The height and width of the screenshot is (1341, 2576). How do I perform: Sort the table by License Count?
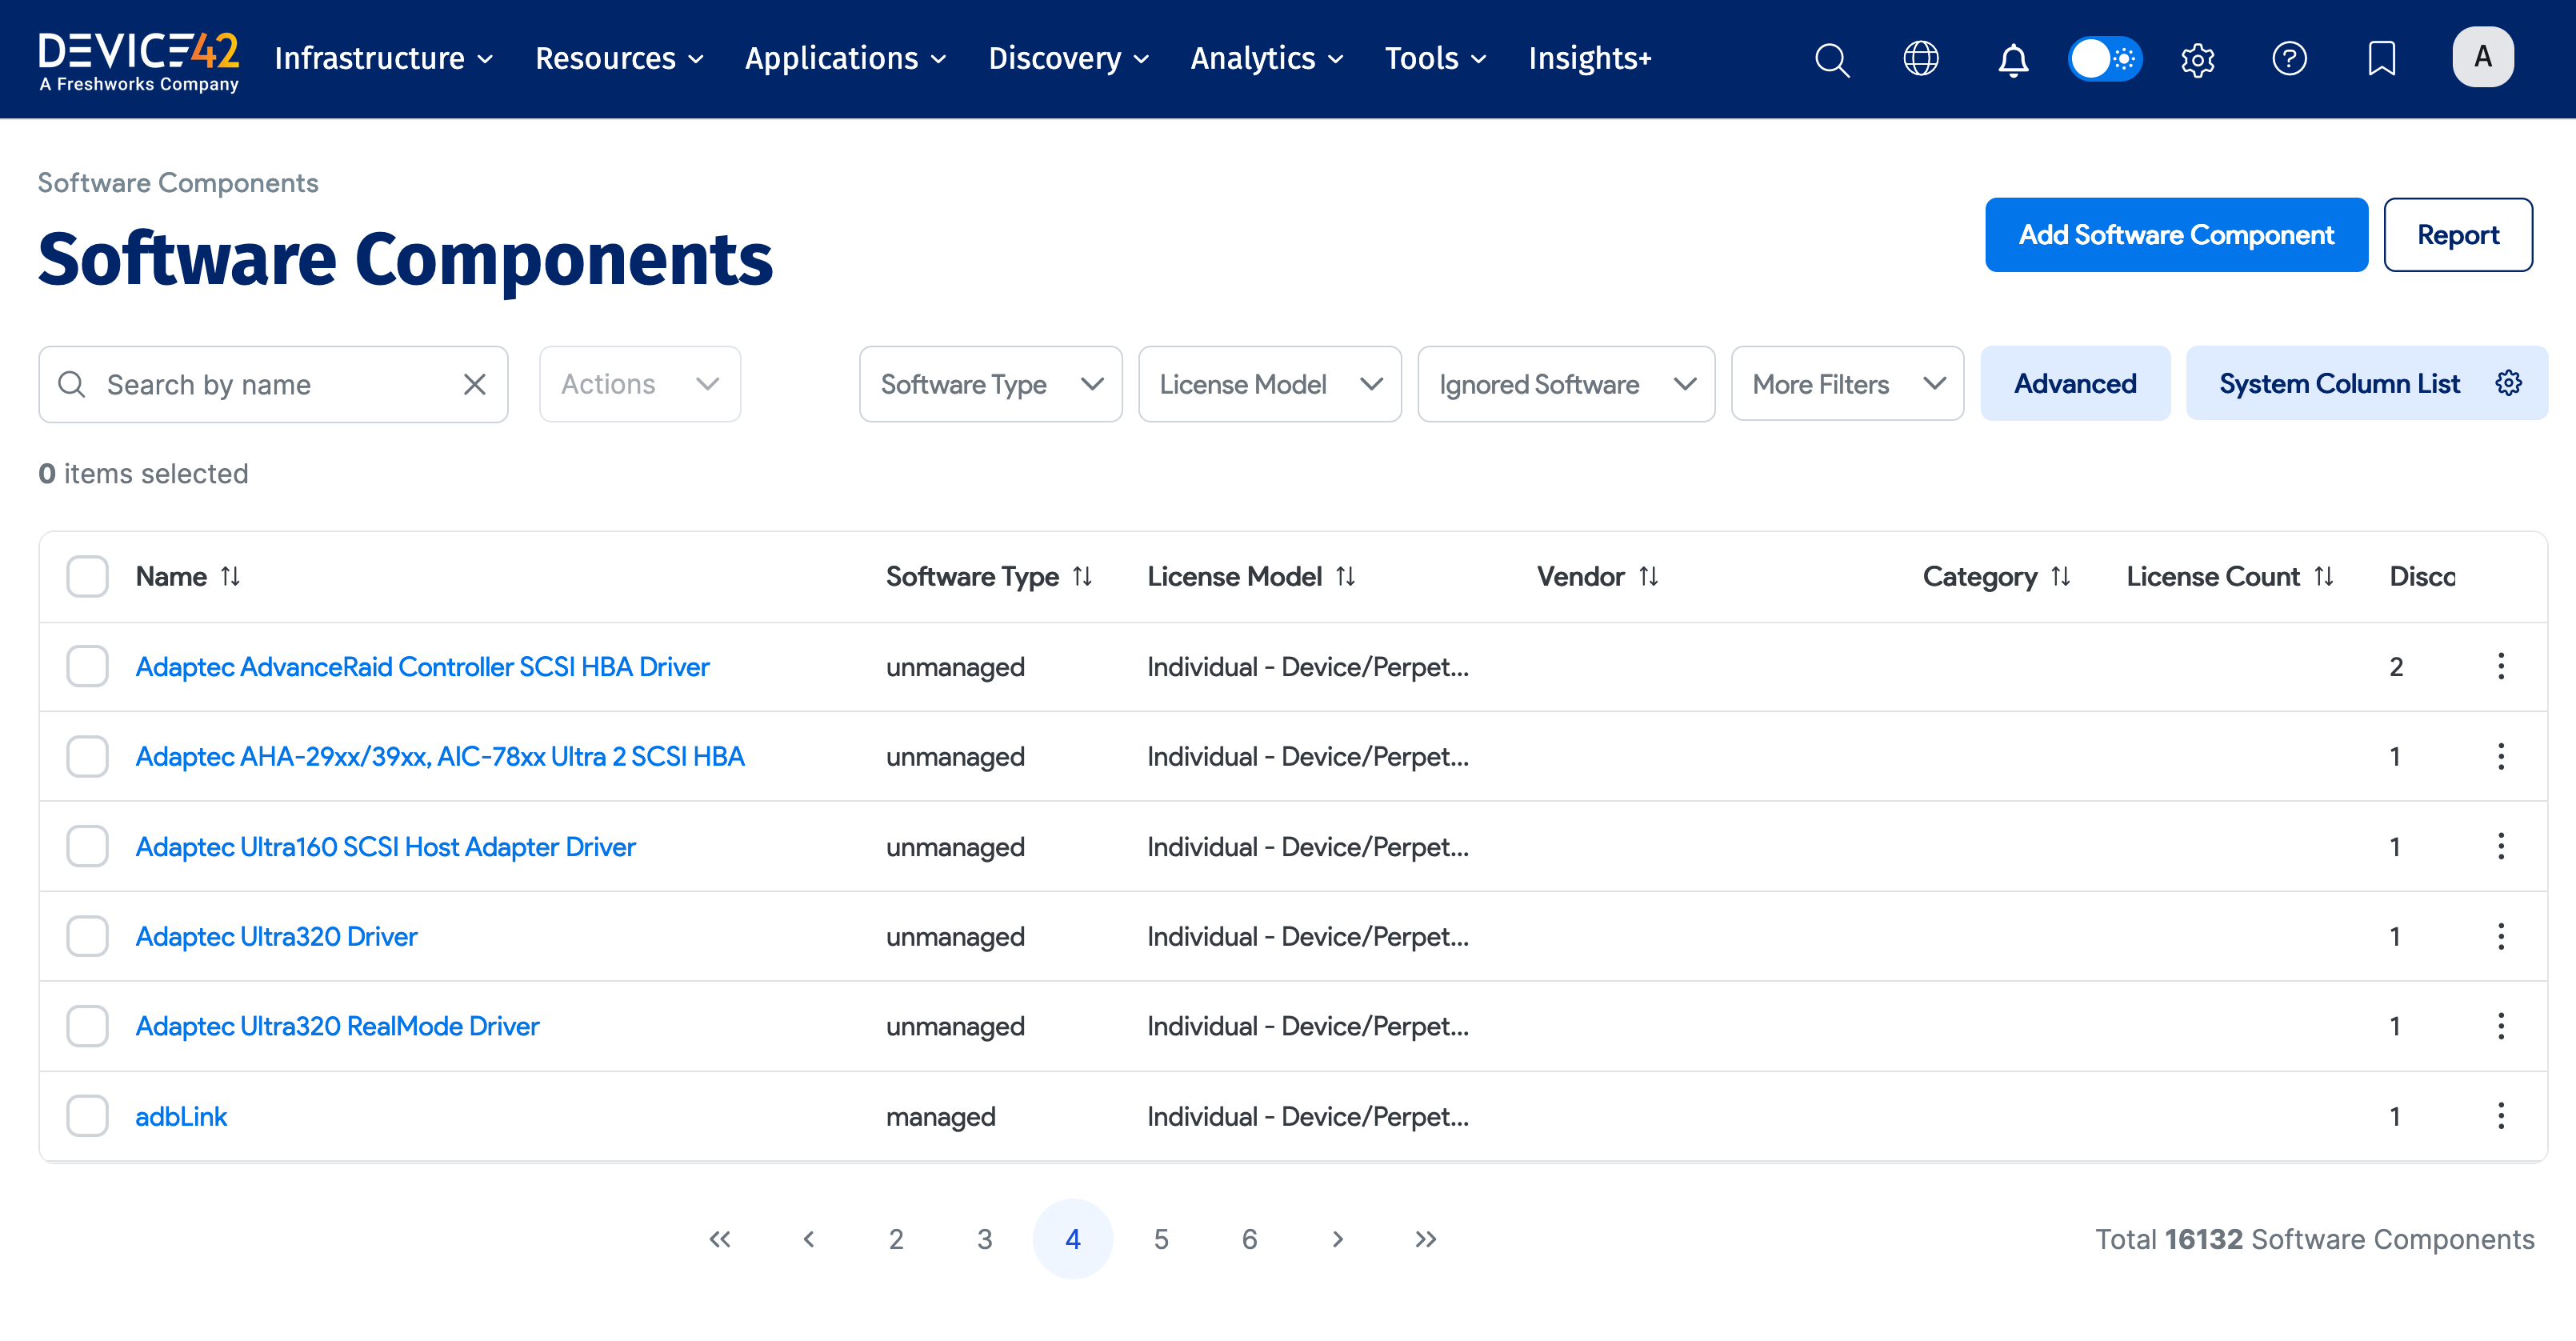(2325, 576)
